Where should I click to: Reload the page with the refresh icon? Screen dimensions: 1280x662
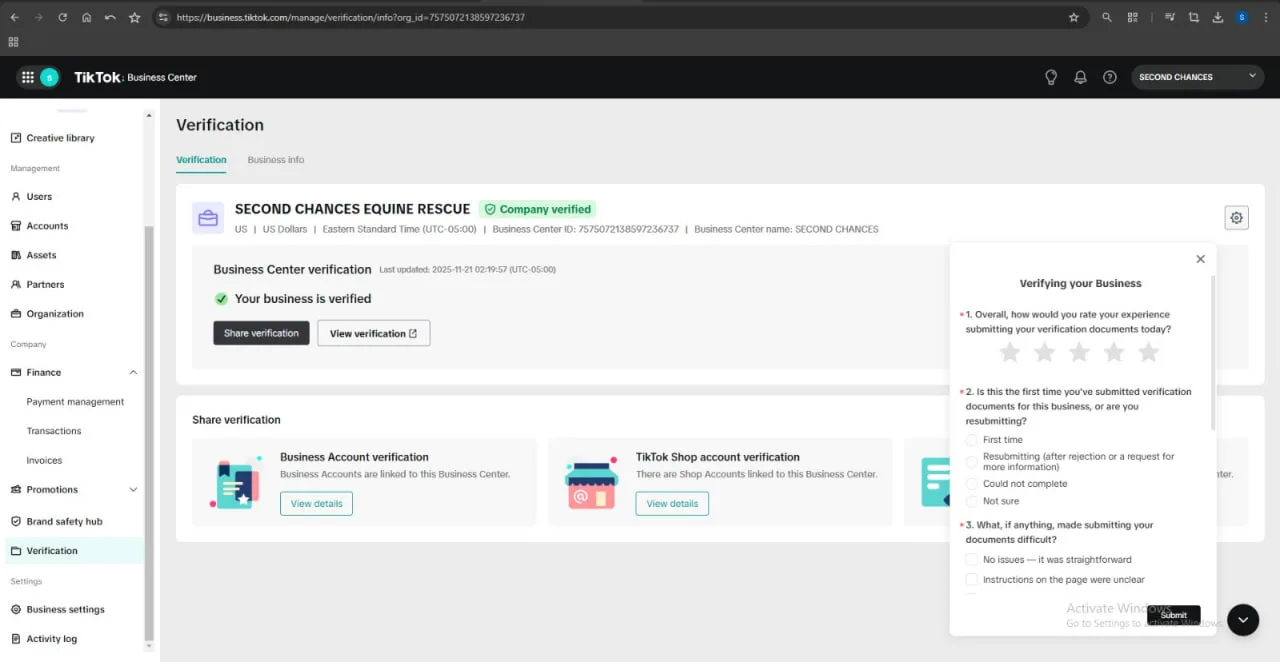[62, 17]
